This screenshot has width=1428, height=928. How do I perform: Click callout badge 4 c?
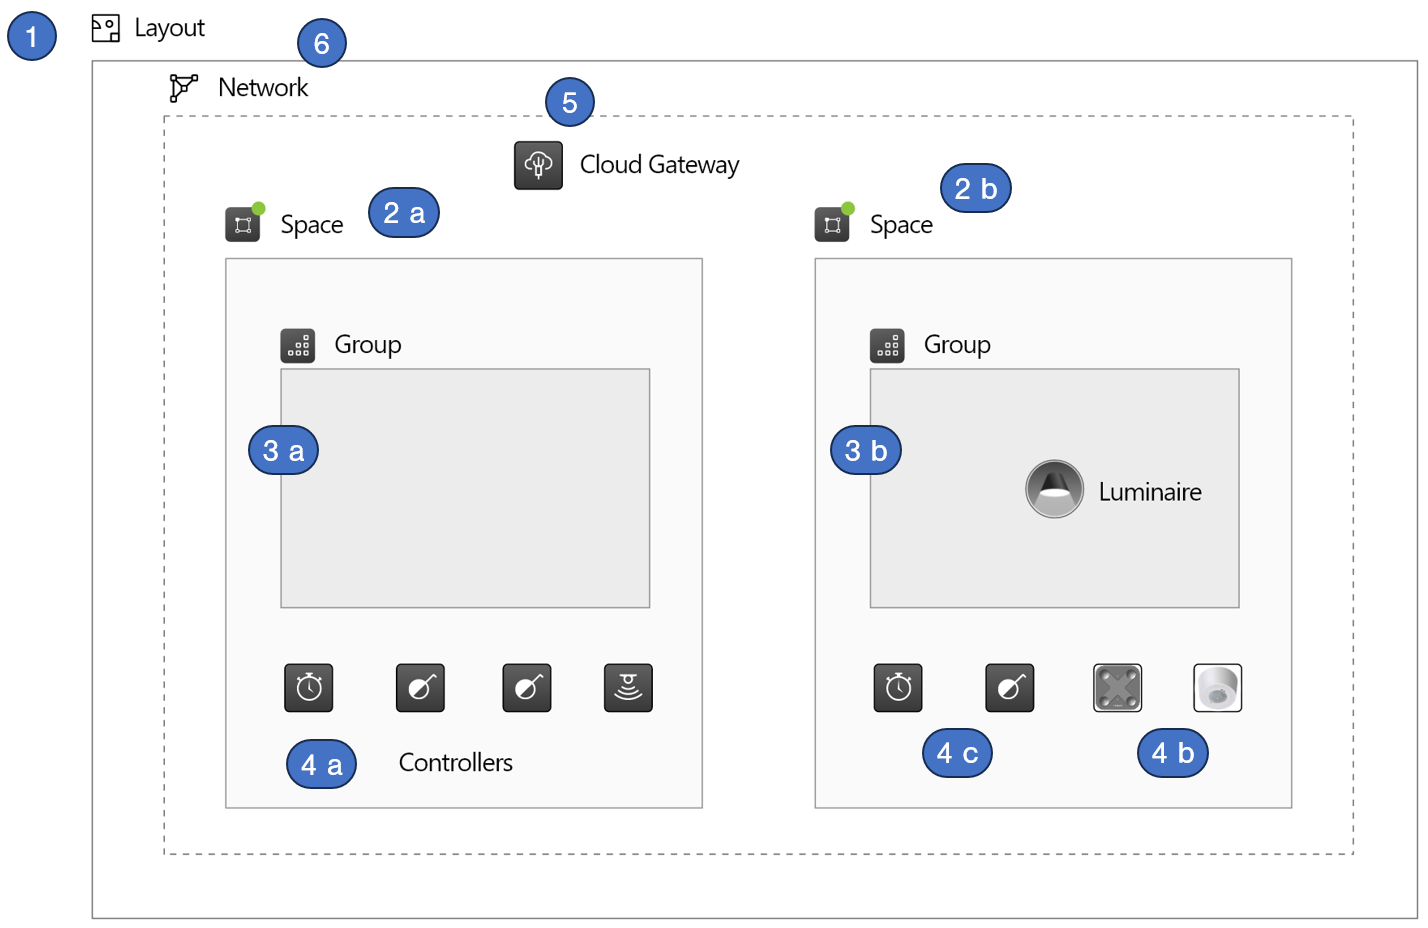click(957, 754)
